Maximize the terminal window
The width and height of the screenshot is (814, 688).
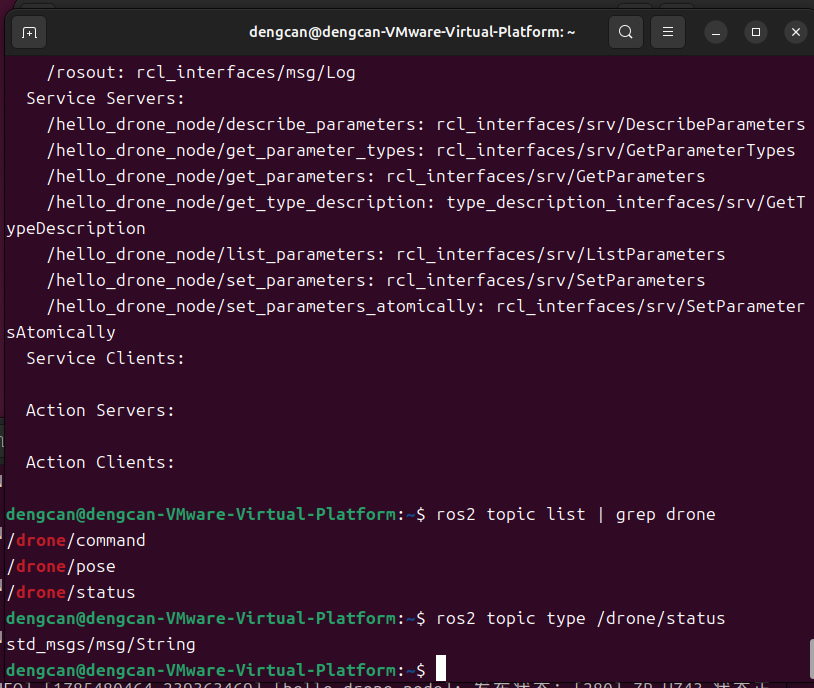756,32
